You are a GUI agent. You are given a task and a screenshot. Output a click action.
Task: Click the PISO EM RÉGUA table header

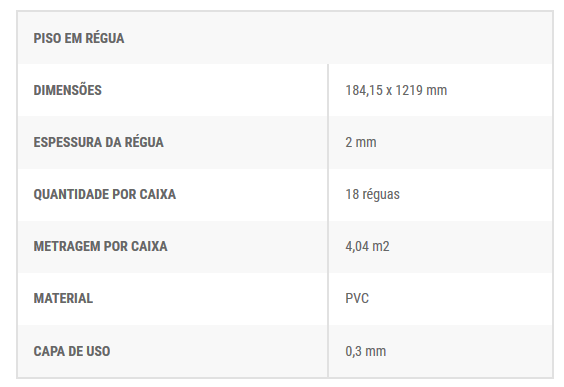79,38
